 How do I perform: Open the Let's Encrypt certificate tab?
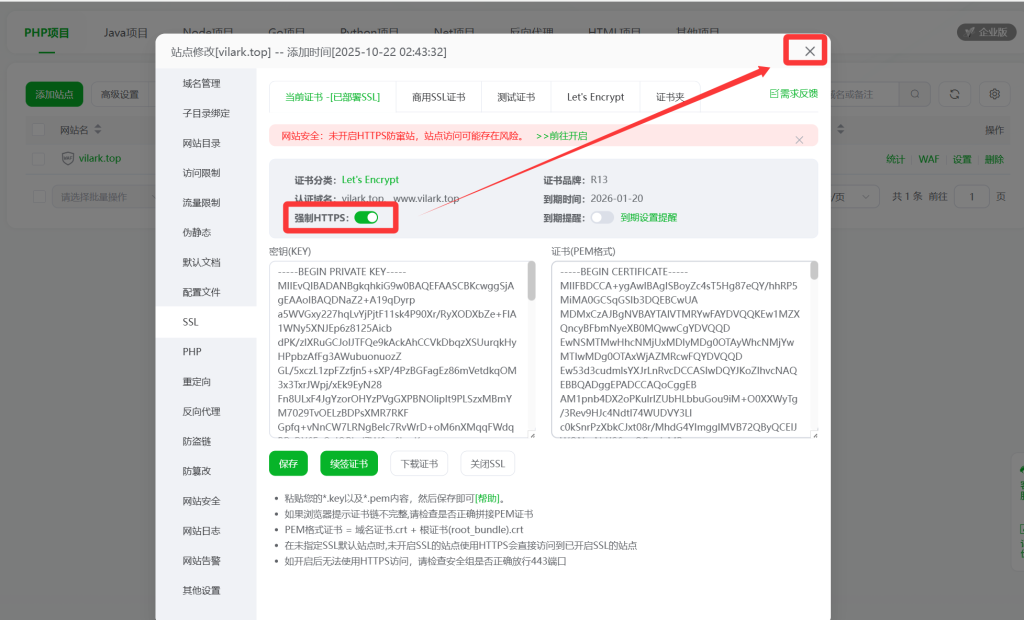[x=595, y=97]
